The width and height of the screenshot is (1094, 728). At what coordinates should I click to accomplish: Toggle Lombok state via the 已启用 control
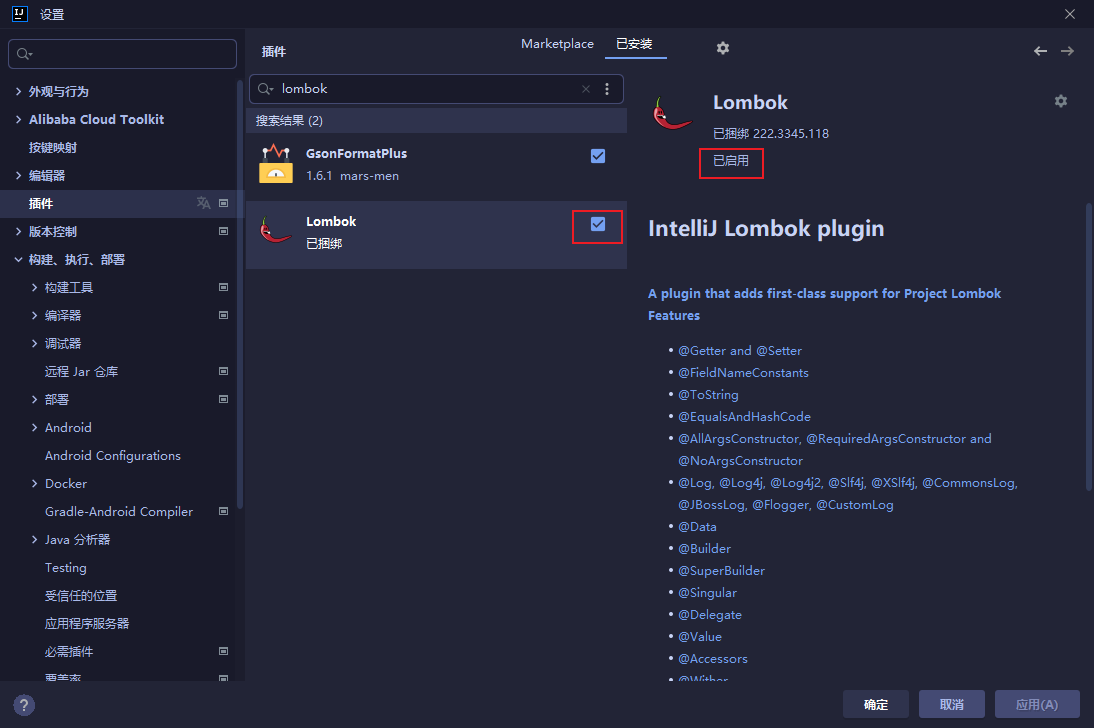731,163
